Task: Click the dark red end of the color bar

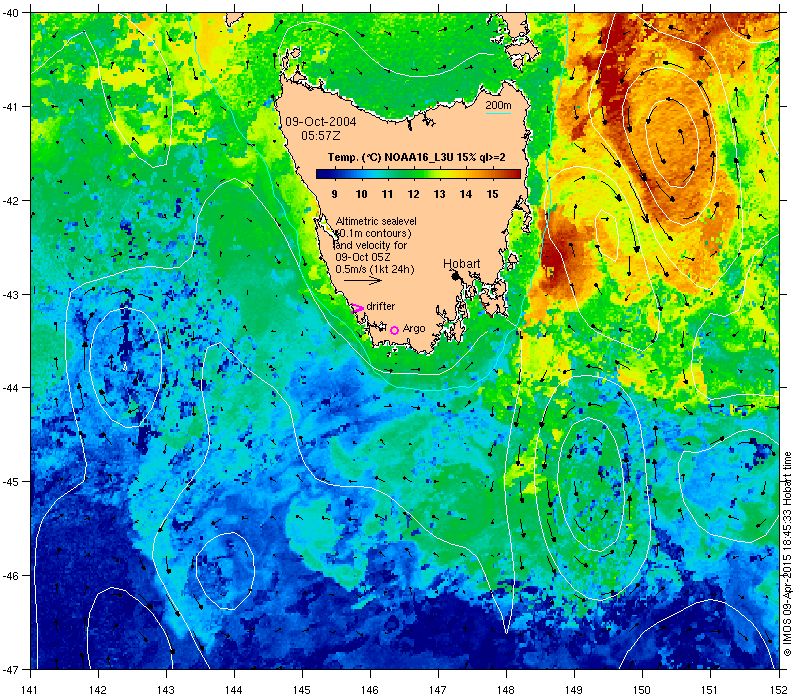Action: click(x=516, y=174)
